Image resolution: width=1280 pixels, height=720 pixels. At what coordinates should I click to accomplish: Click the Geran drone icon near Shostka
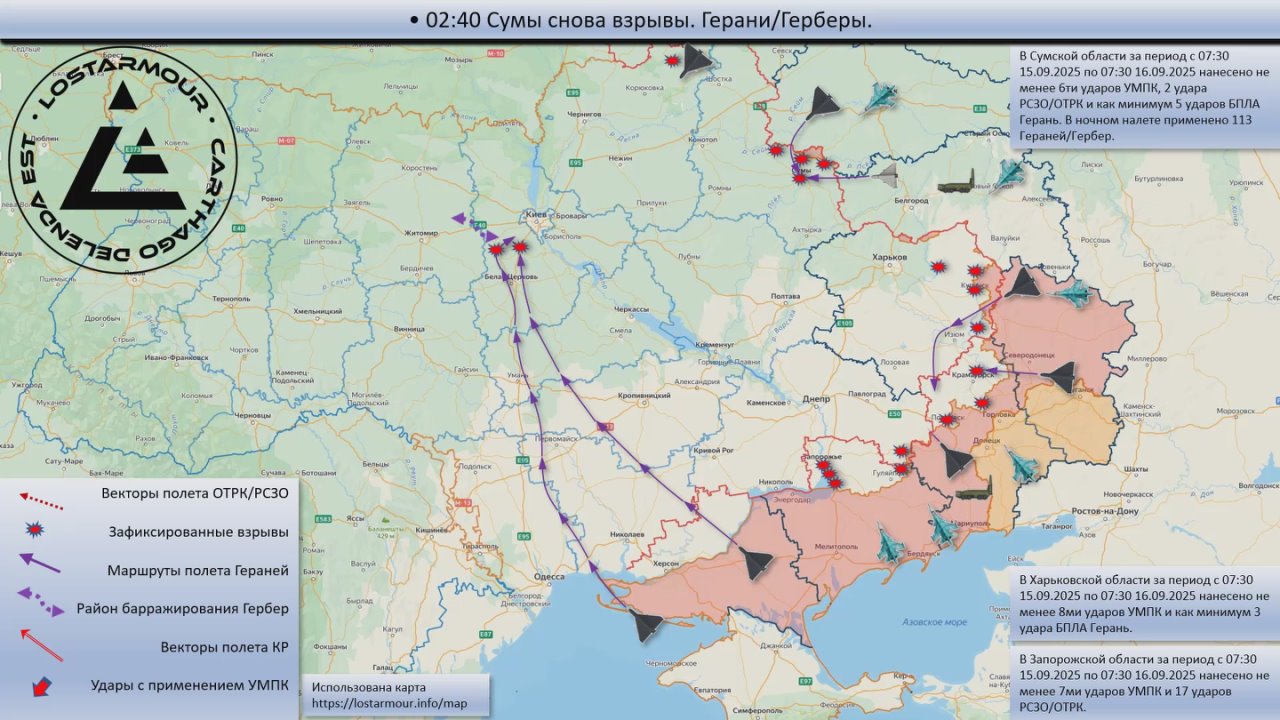point(696,61)
